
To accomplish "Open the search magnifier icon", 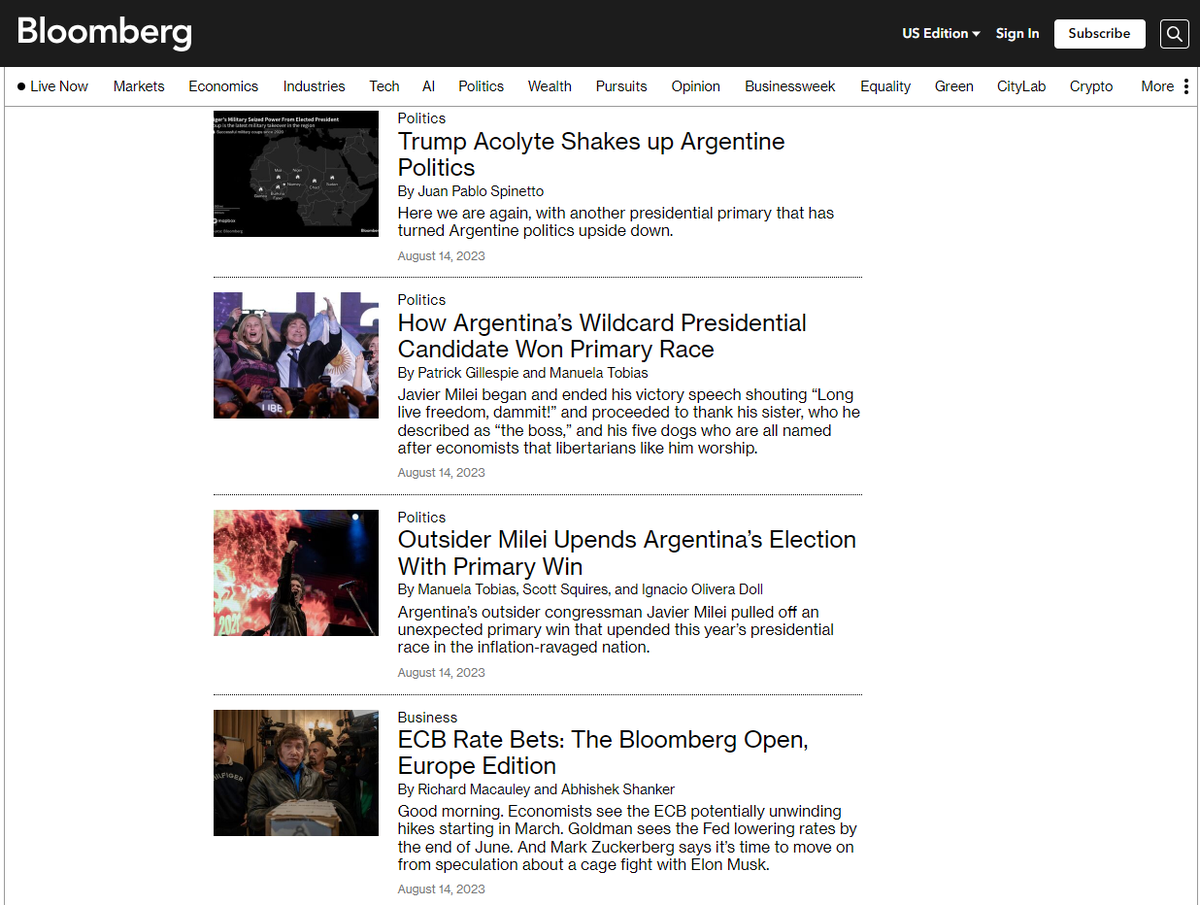I will pos(1174,33).
